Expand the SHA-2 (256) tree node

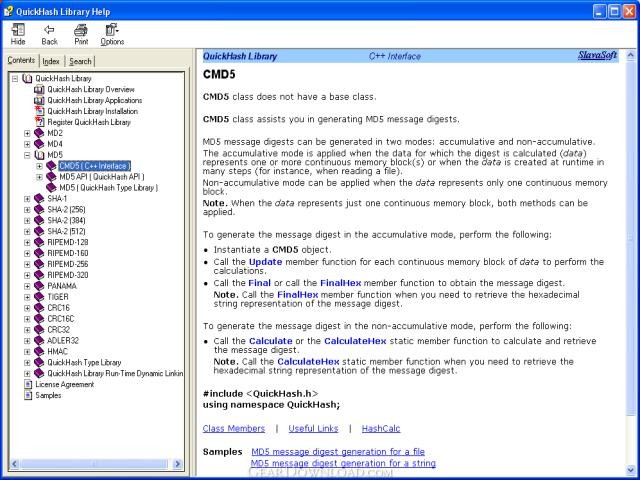pos(27,210)
